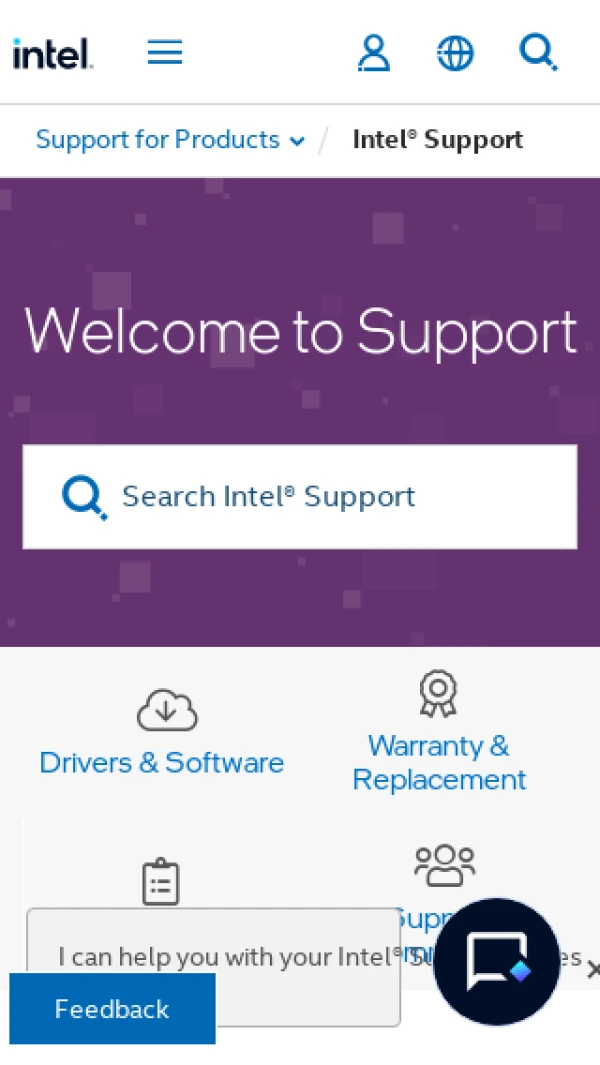Click the header search magnifier icon

tap(538, 52)
